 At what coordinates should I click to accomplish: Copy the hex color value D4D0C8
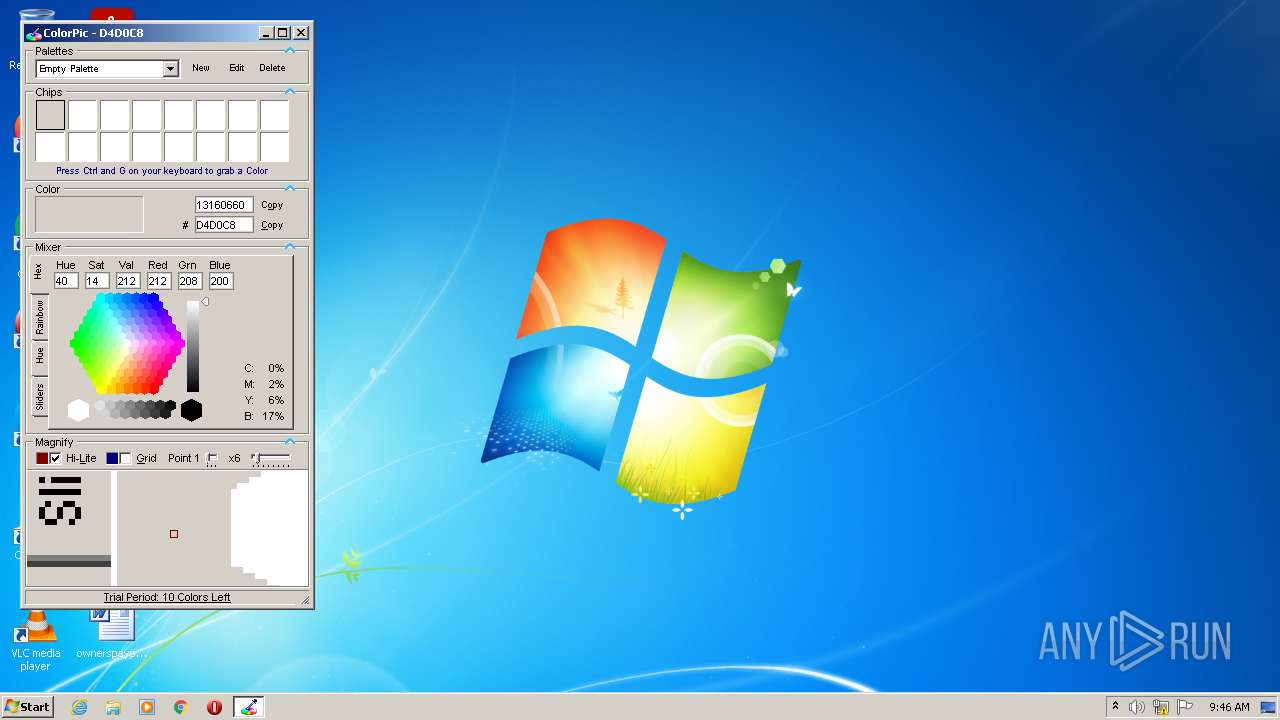pyautogui.click(x=272, y=225)
